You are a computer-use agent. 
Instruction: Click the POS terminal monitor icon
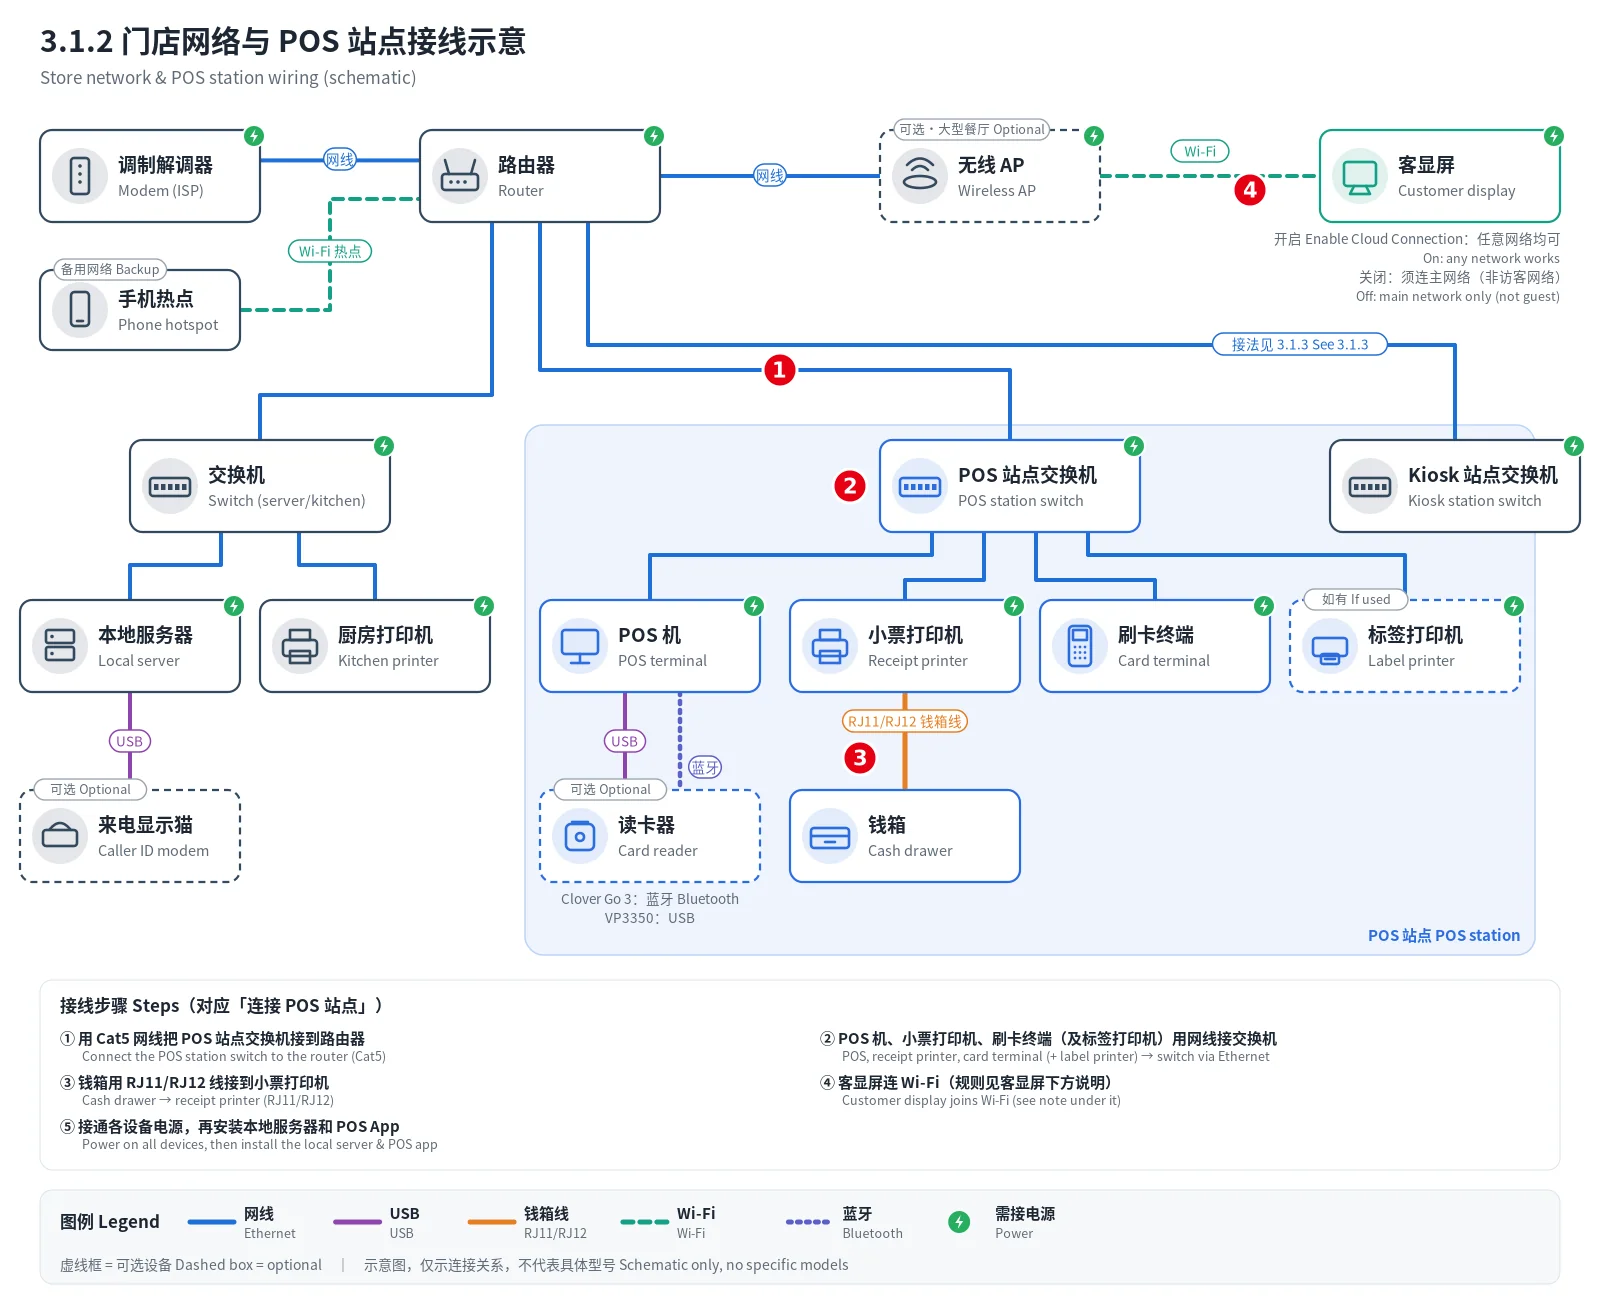click(580, 646)
